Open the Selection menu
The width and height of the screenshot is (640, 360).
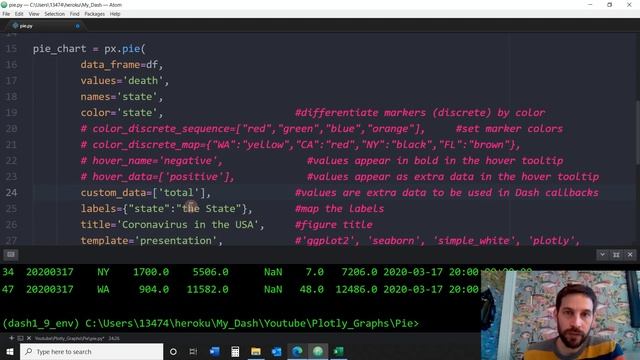click(x=55, y=14)
